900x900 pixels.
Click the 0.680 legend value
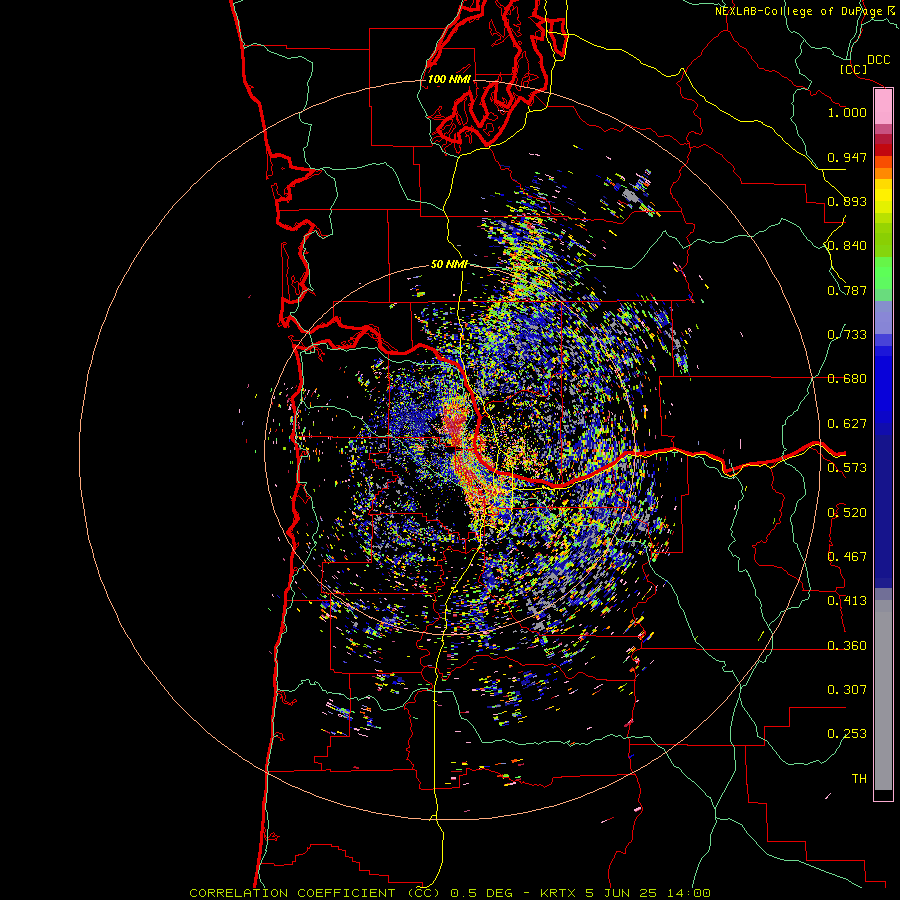click(847, 379)
